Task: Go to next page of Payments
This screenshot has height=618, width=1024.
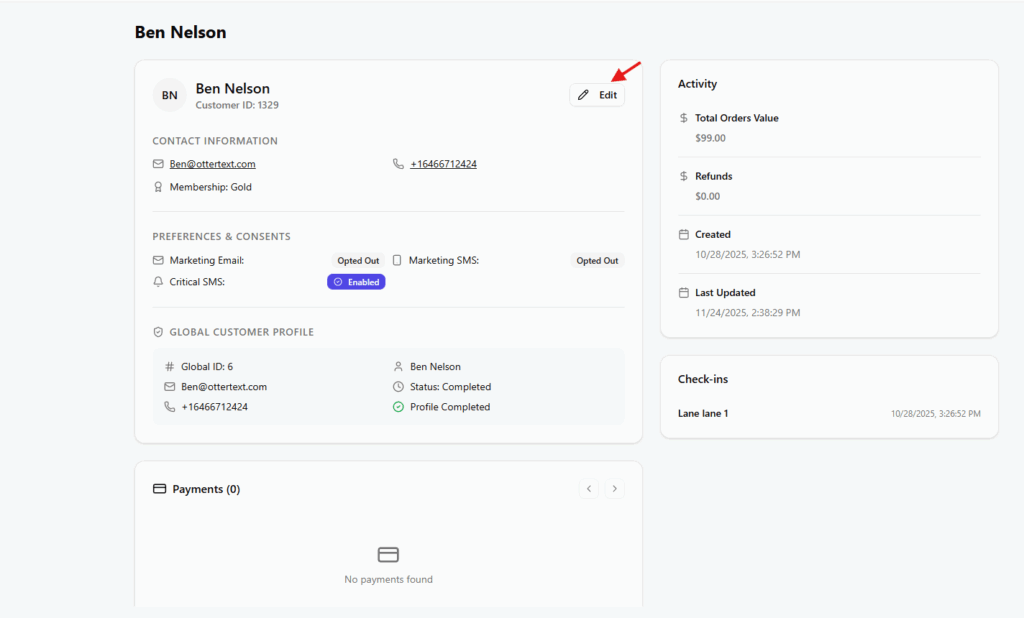Action: (x=615, y=489)
